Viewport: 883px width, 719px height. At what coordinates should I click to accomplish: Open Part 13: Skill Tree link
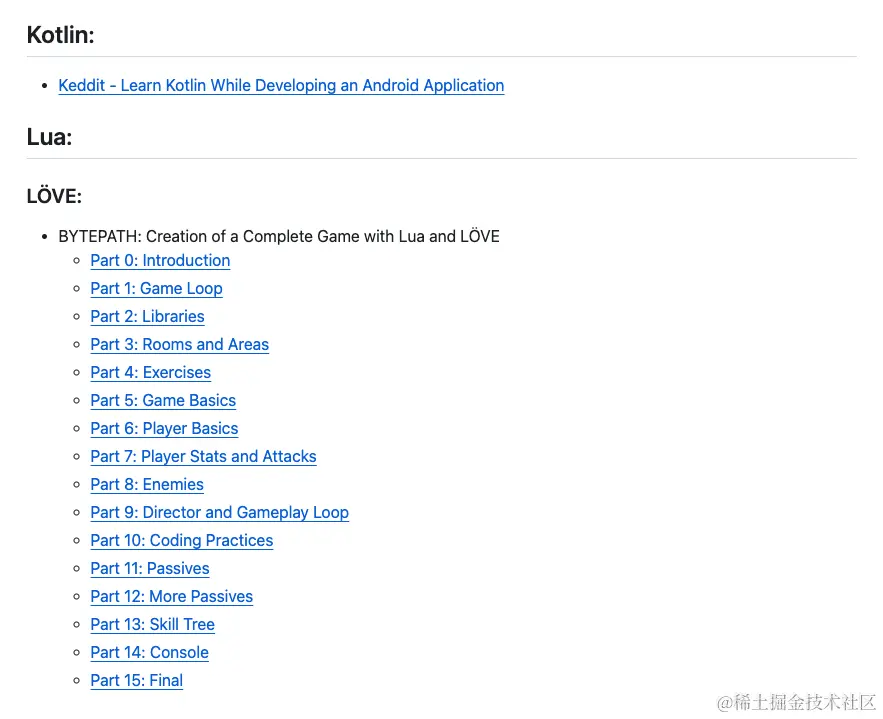click(152, 624)
